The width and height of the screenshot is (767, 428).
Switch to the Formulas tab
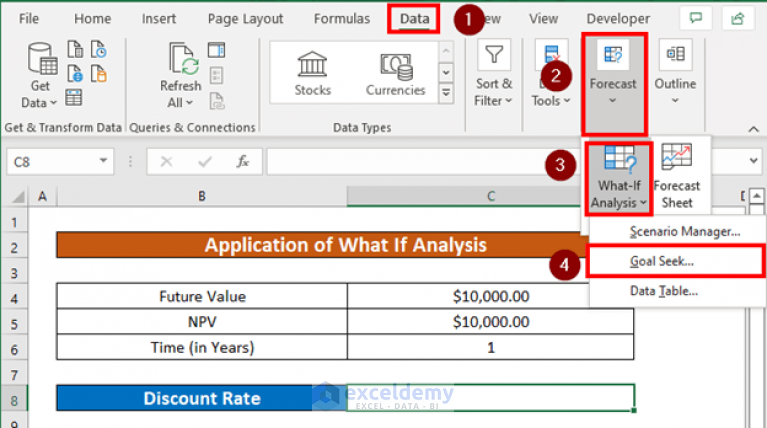(342, 19)
